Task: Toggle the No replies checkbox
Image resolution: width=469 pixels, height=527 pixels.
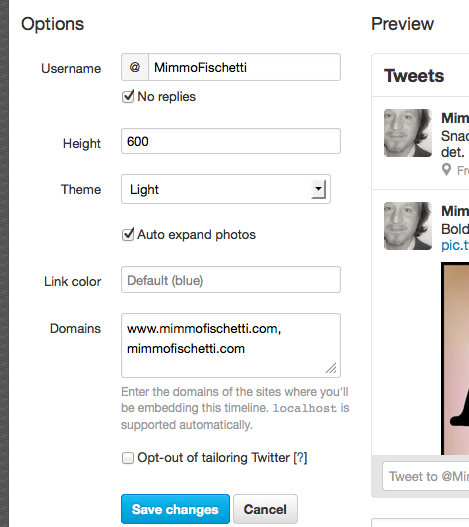Action: [128, 97]
